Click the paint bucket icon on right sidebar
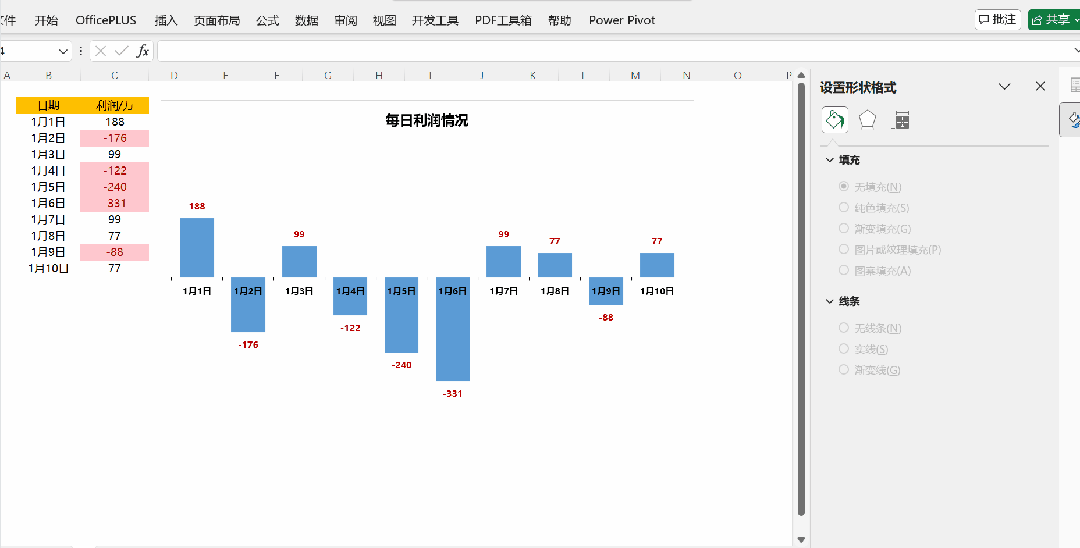The image size is (1080, 548). pos(1073,119)
